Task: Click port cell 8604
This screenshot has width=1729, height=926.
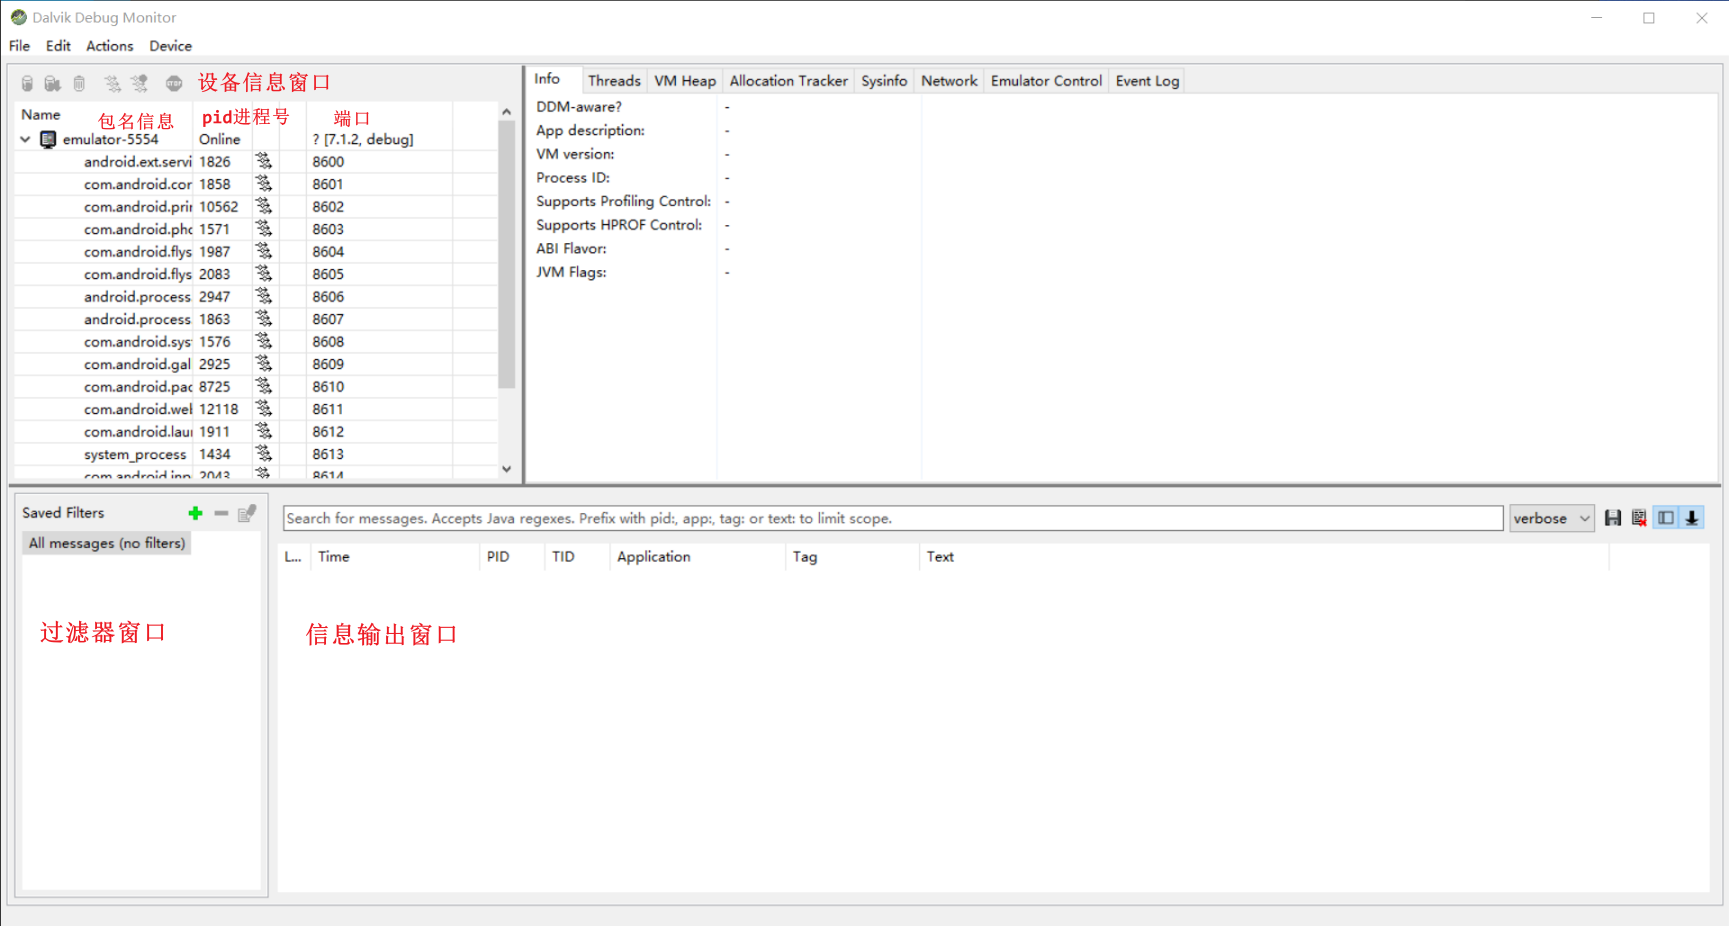Action: pos(328,252)
